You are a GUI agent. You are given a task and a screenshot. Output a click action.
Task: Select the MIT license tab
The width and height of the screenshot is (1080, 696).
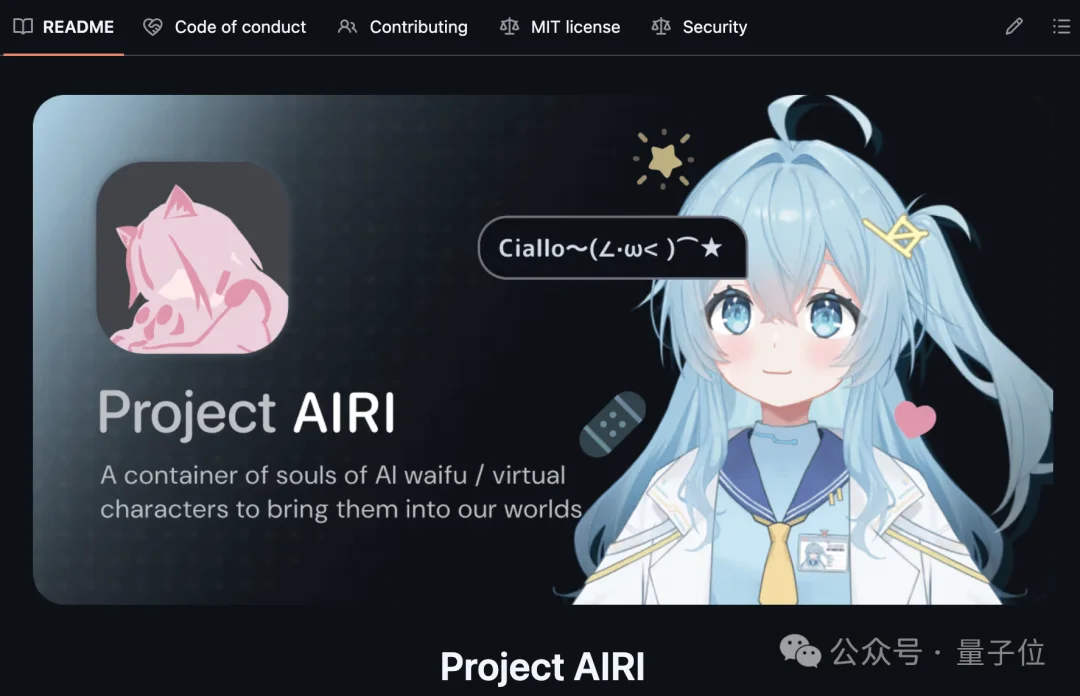pyautogui.click(x=560, y=27)
